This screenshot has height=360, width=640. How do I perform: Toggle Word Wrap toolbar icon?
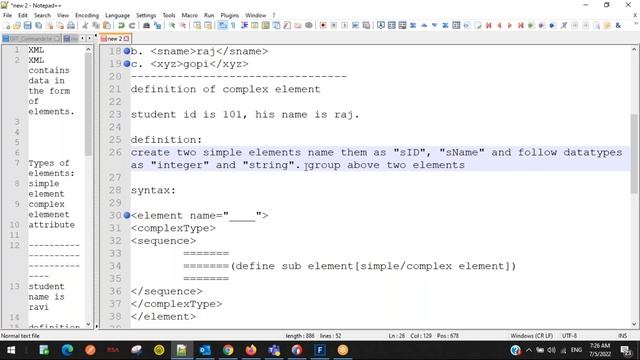222,25
